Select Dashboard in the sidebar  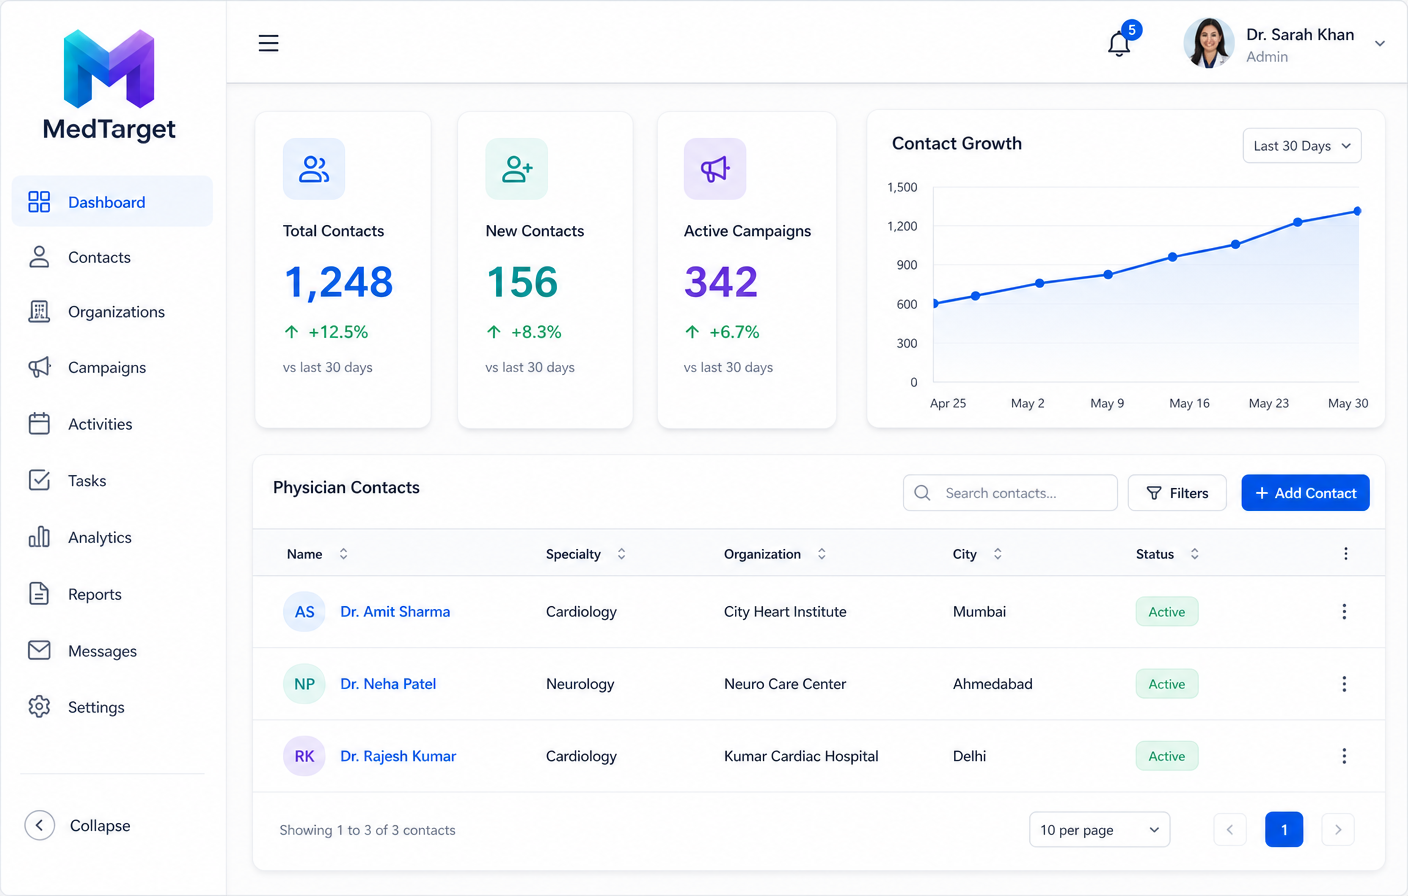click(x=112, y=202)
